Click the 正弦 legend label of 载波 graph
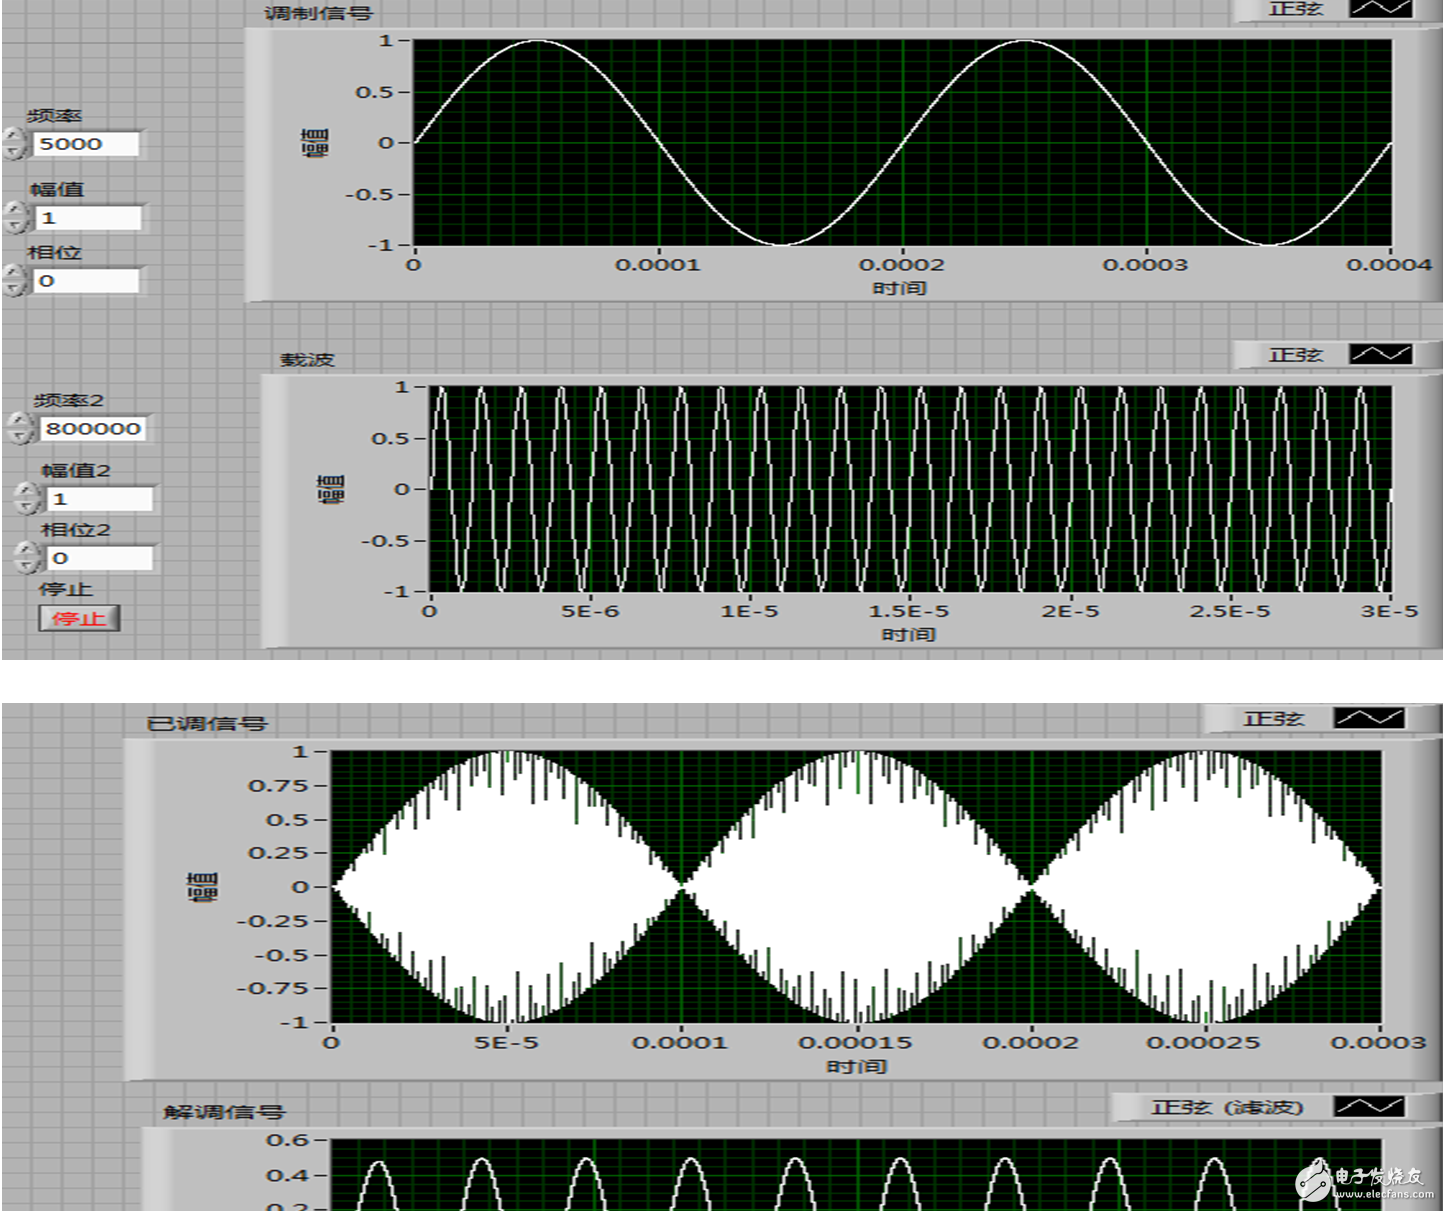 click(1295, 355)
